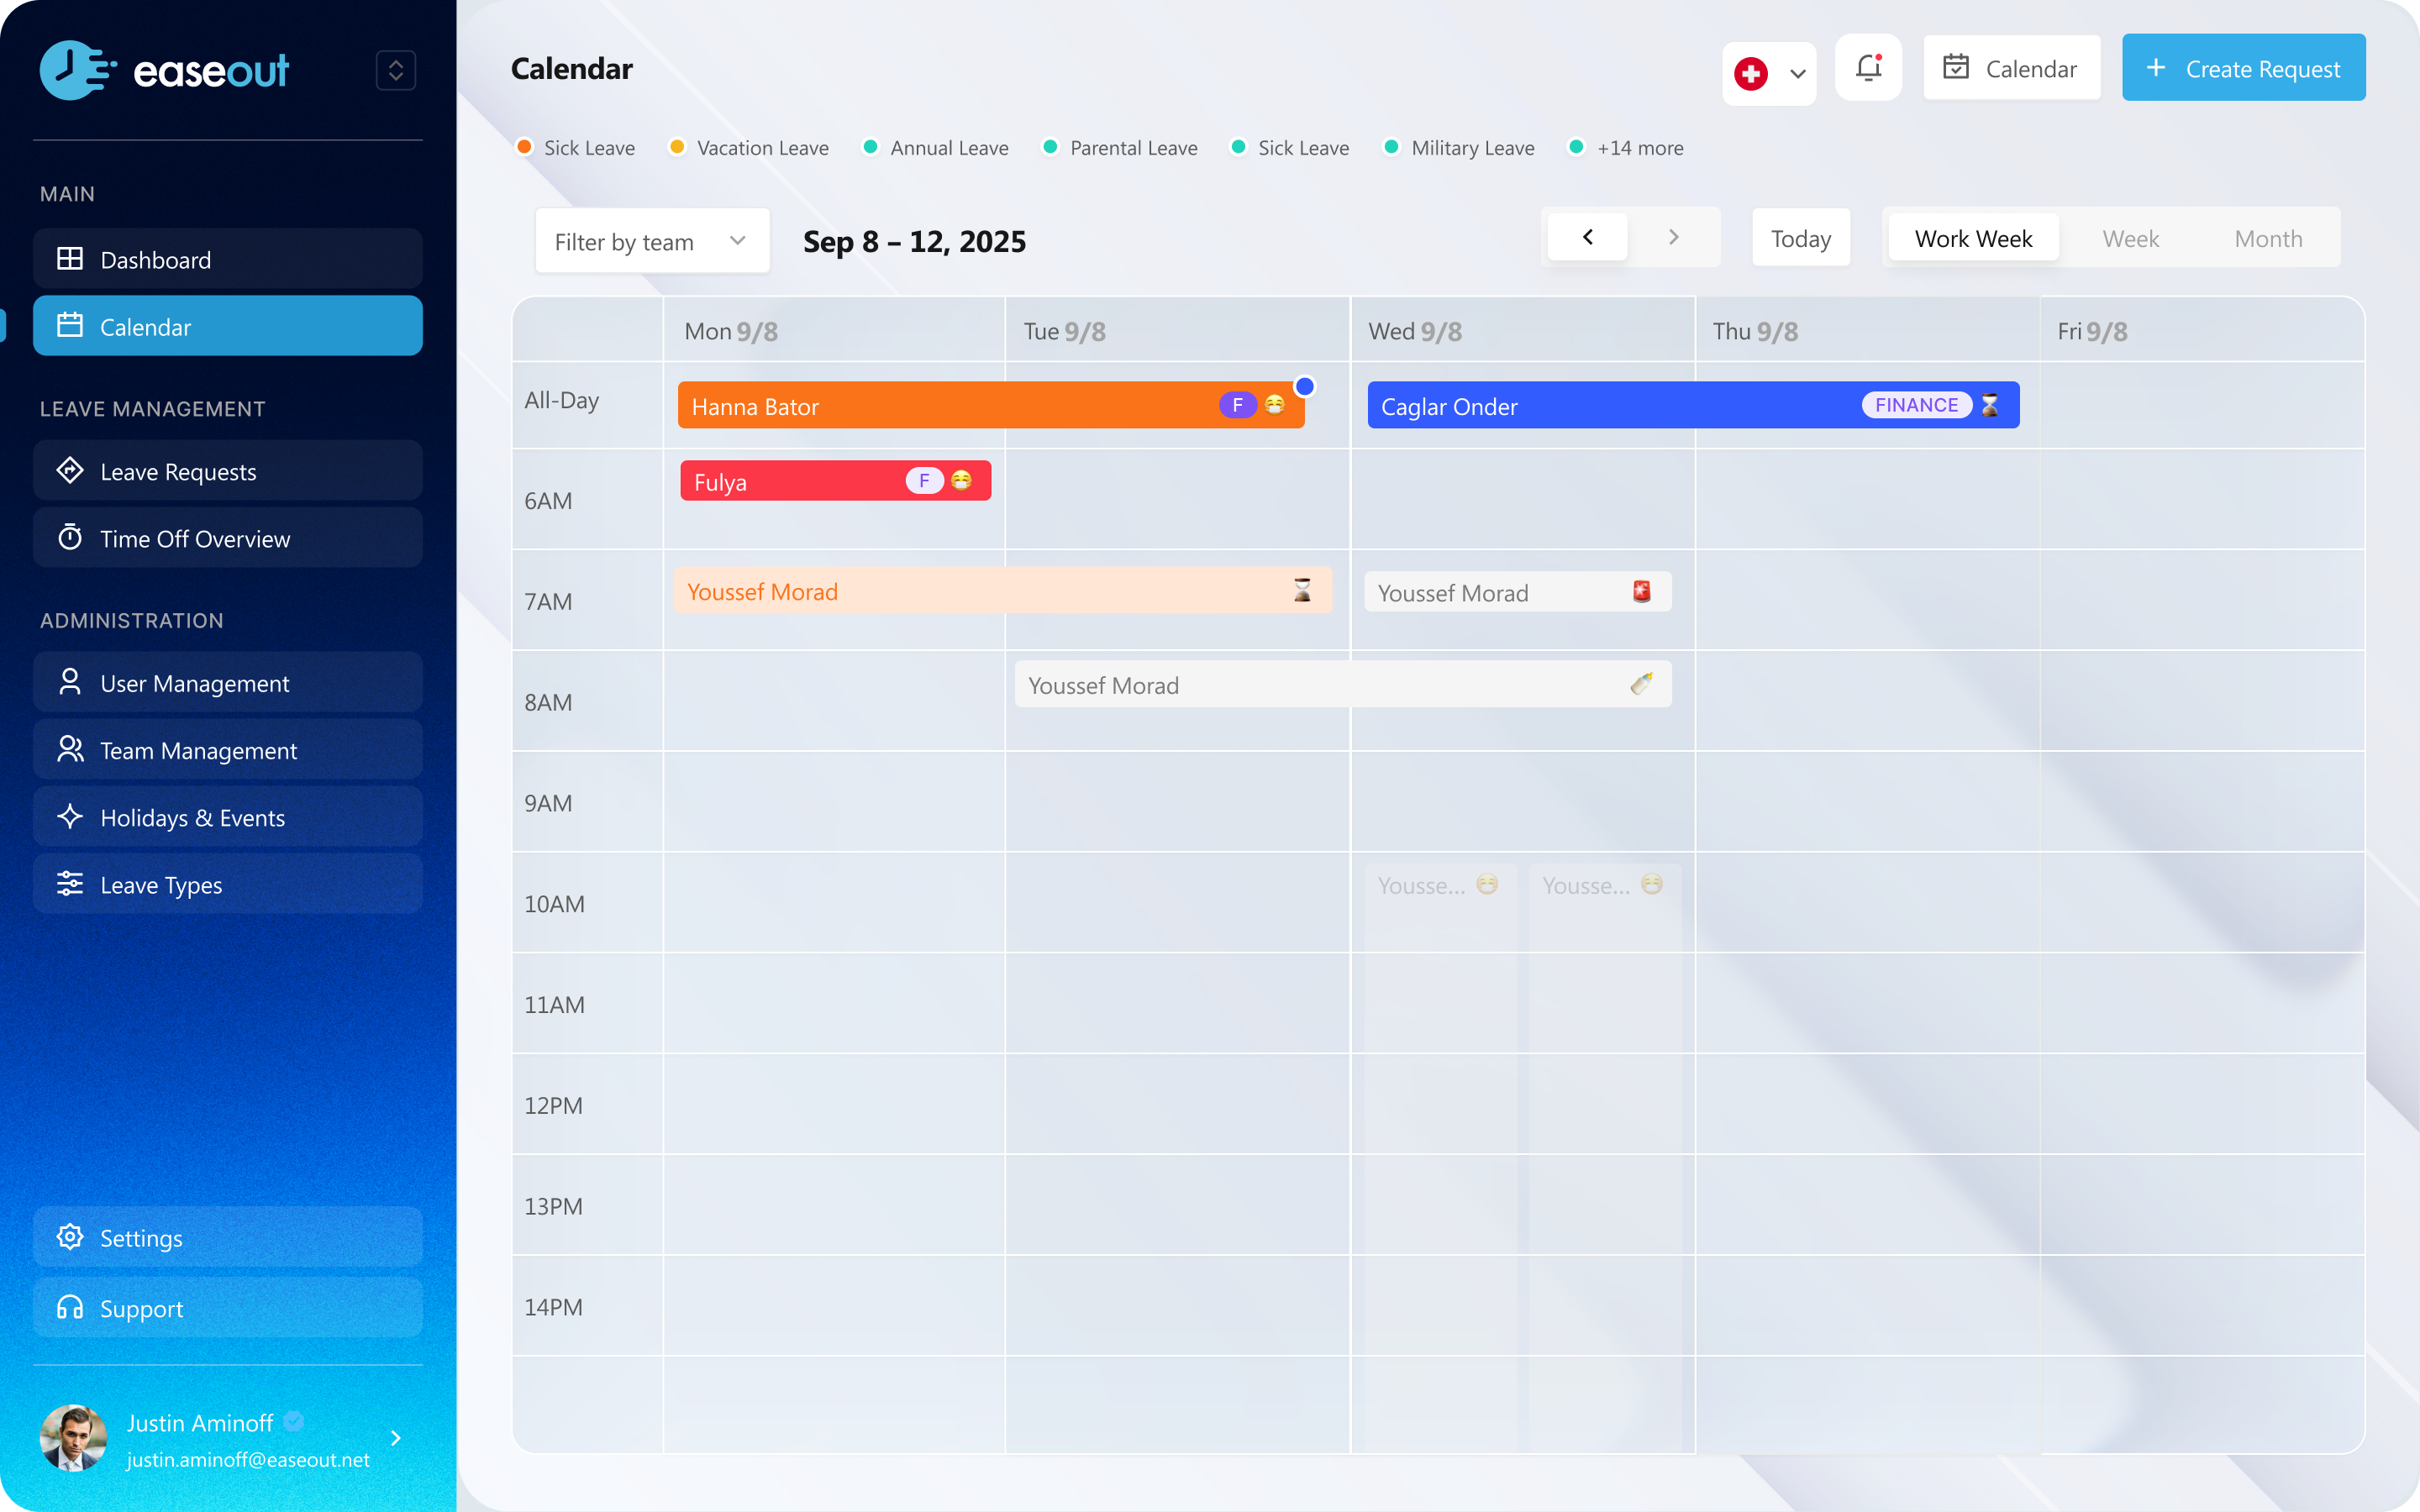This screenshot has height=1512, width=2420.
Task: Toggle the Vacation Leave legend dot
Action: [677, 147]
